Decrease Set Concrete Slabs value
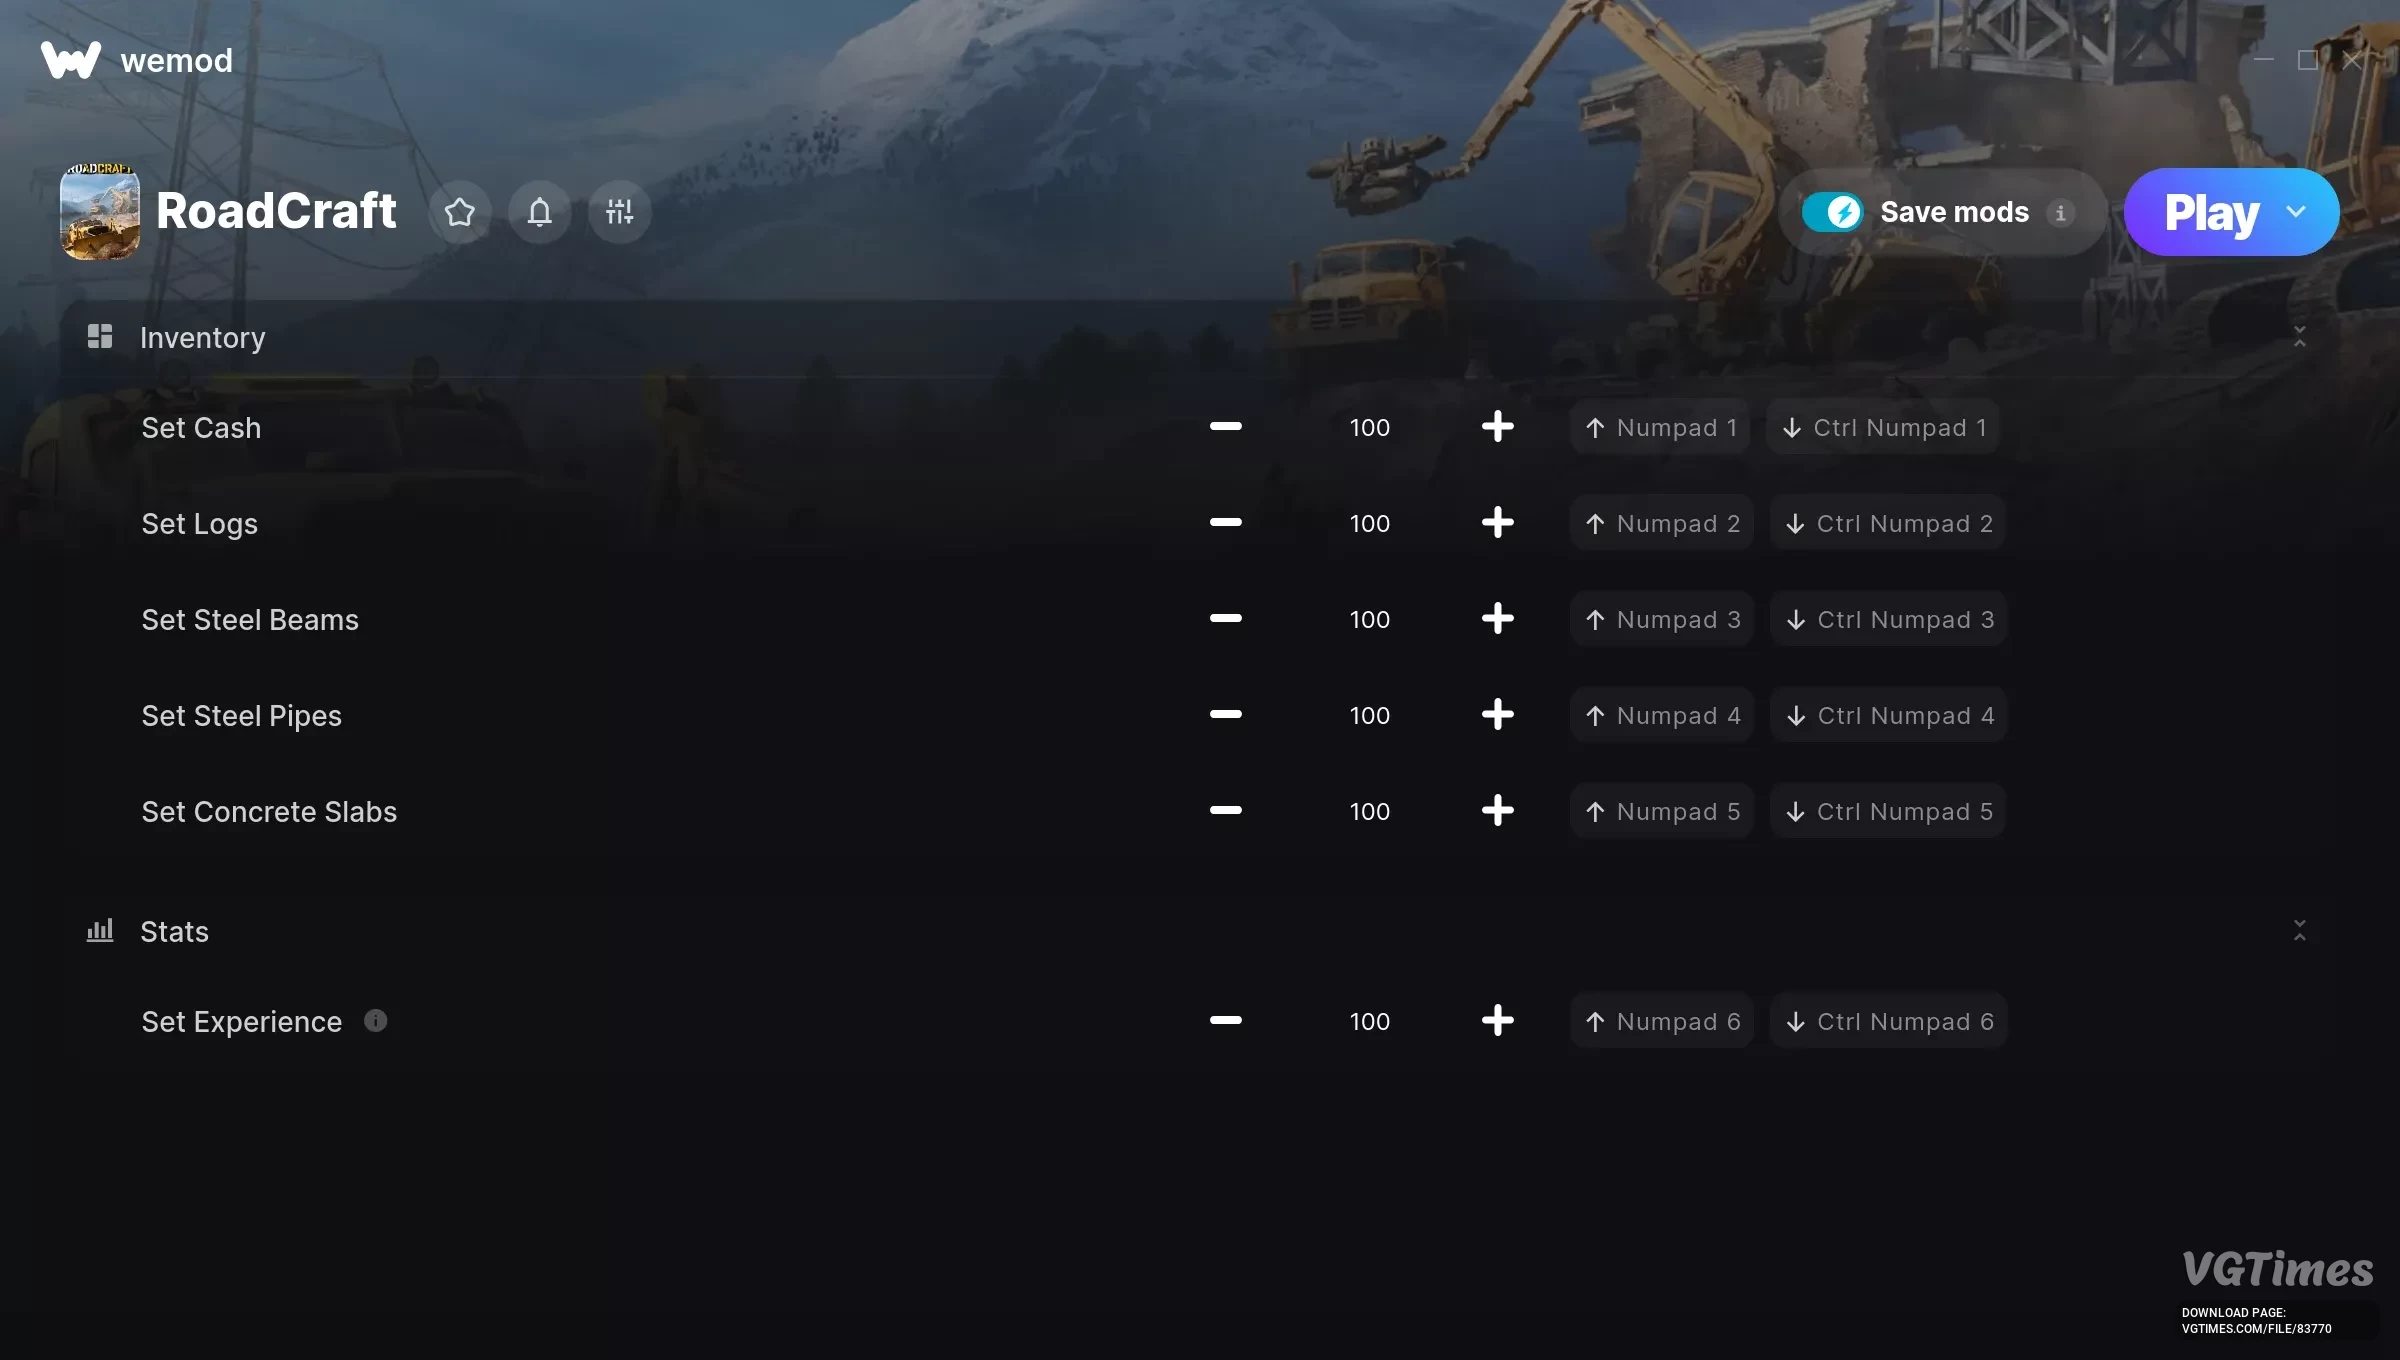The width and height of the screenshot is (2400, 1360). (1225, 811)
